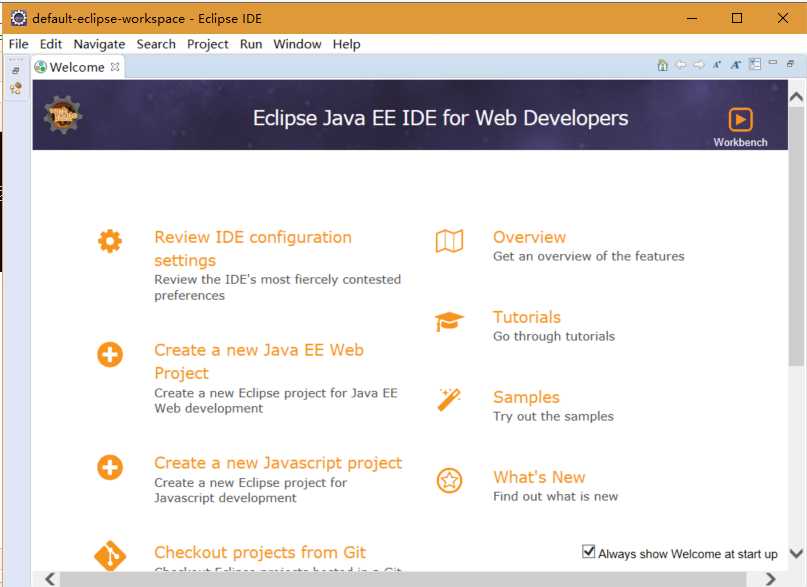Minimize the Welcome view pane
This screenshot has height=587, width=807.
[x=773, y=62]
